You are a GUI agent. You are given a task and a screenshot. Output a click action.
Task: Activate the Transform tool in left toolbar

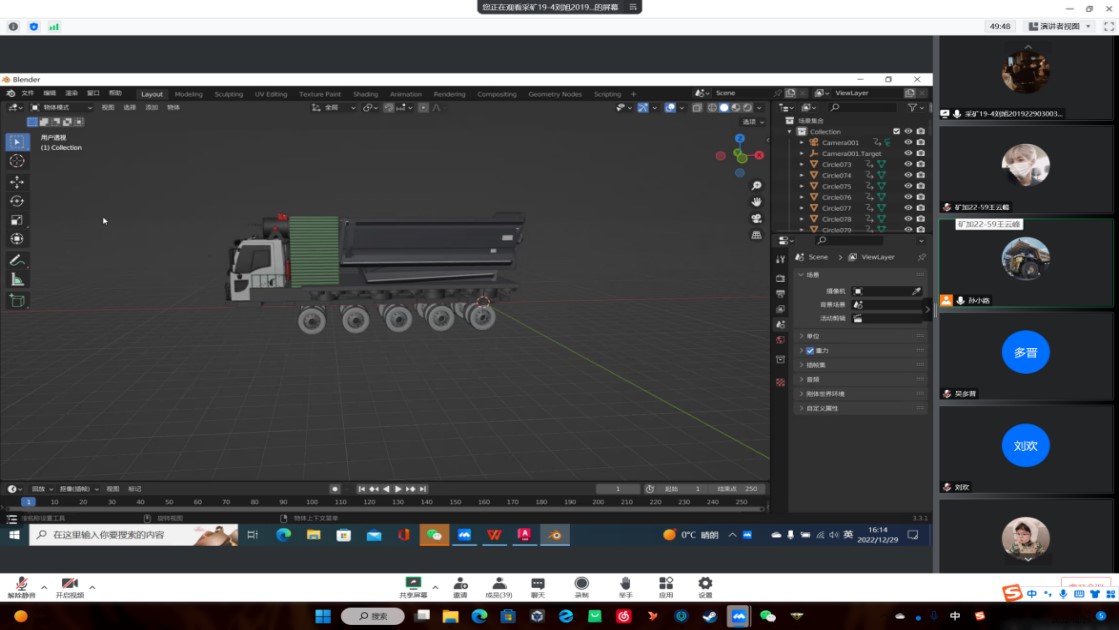coord(17,239)
